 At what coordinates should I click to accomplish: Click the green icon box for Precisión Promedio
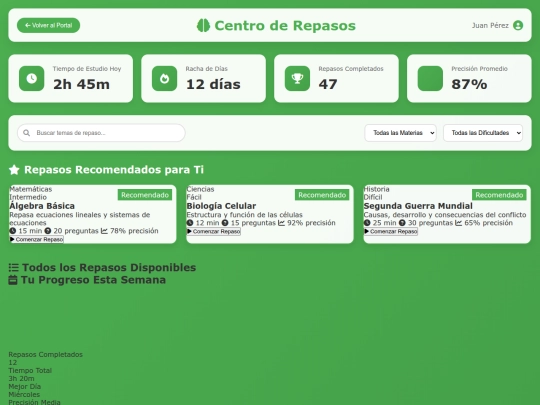pyautogui.click(x=430, y=79)
